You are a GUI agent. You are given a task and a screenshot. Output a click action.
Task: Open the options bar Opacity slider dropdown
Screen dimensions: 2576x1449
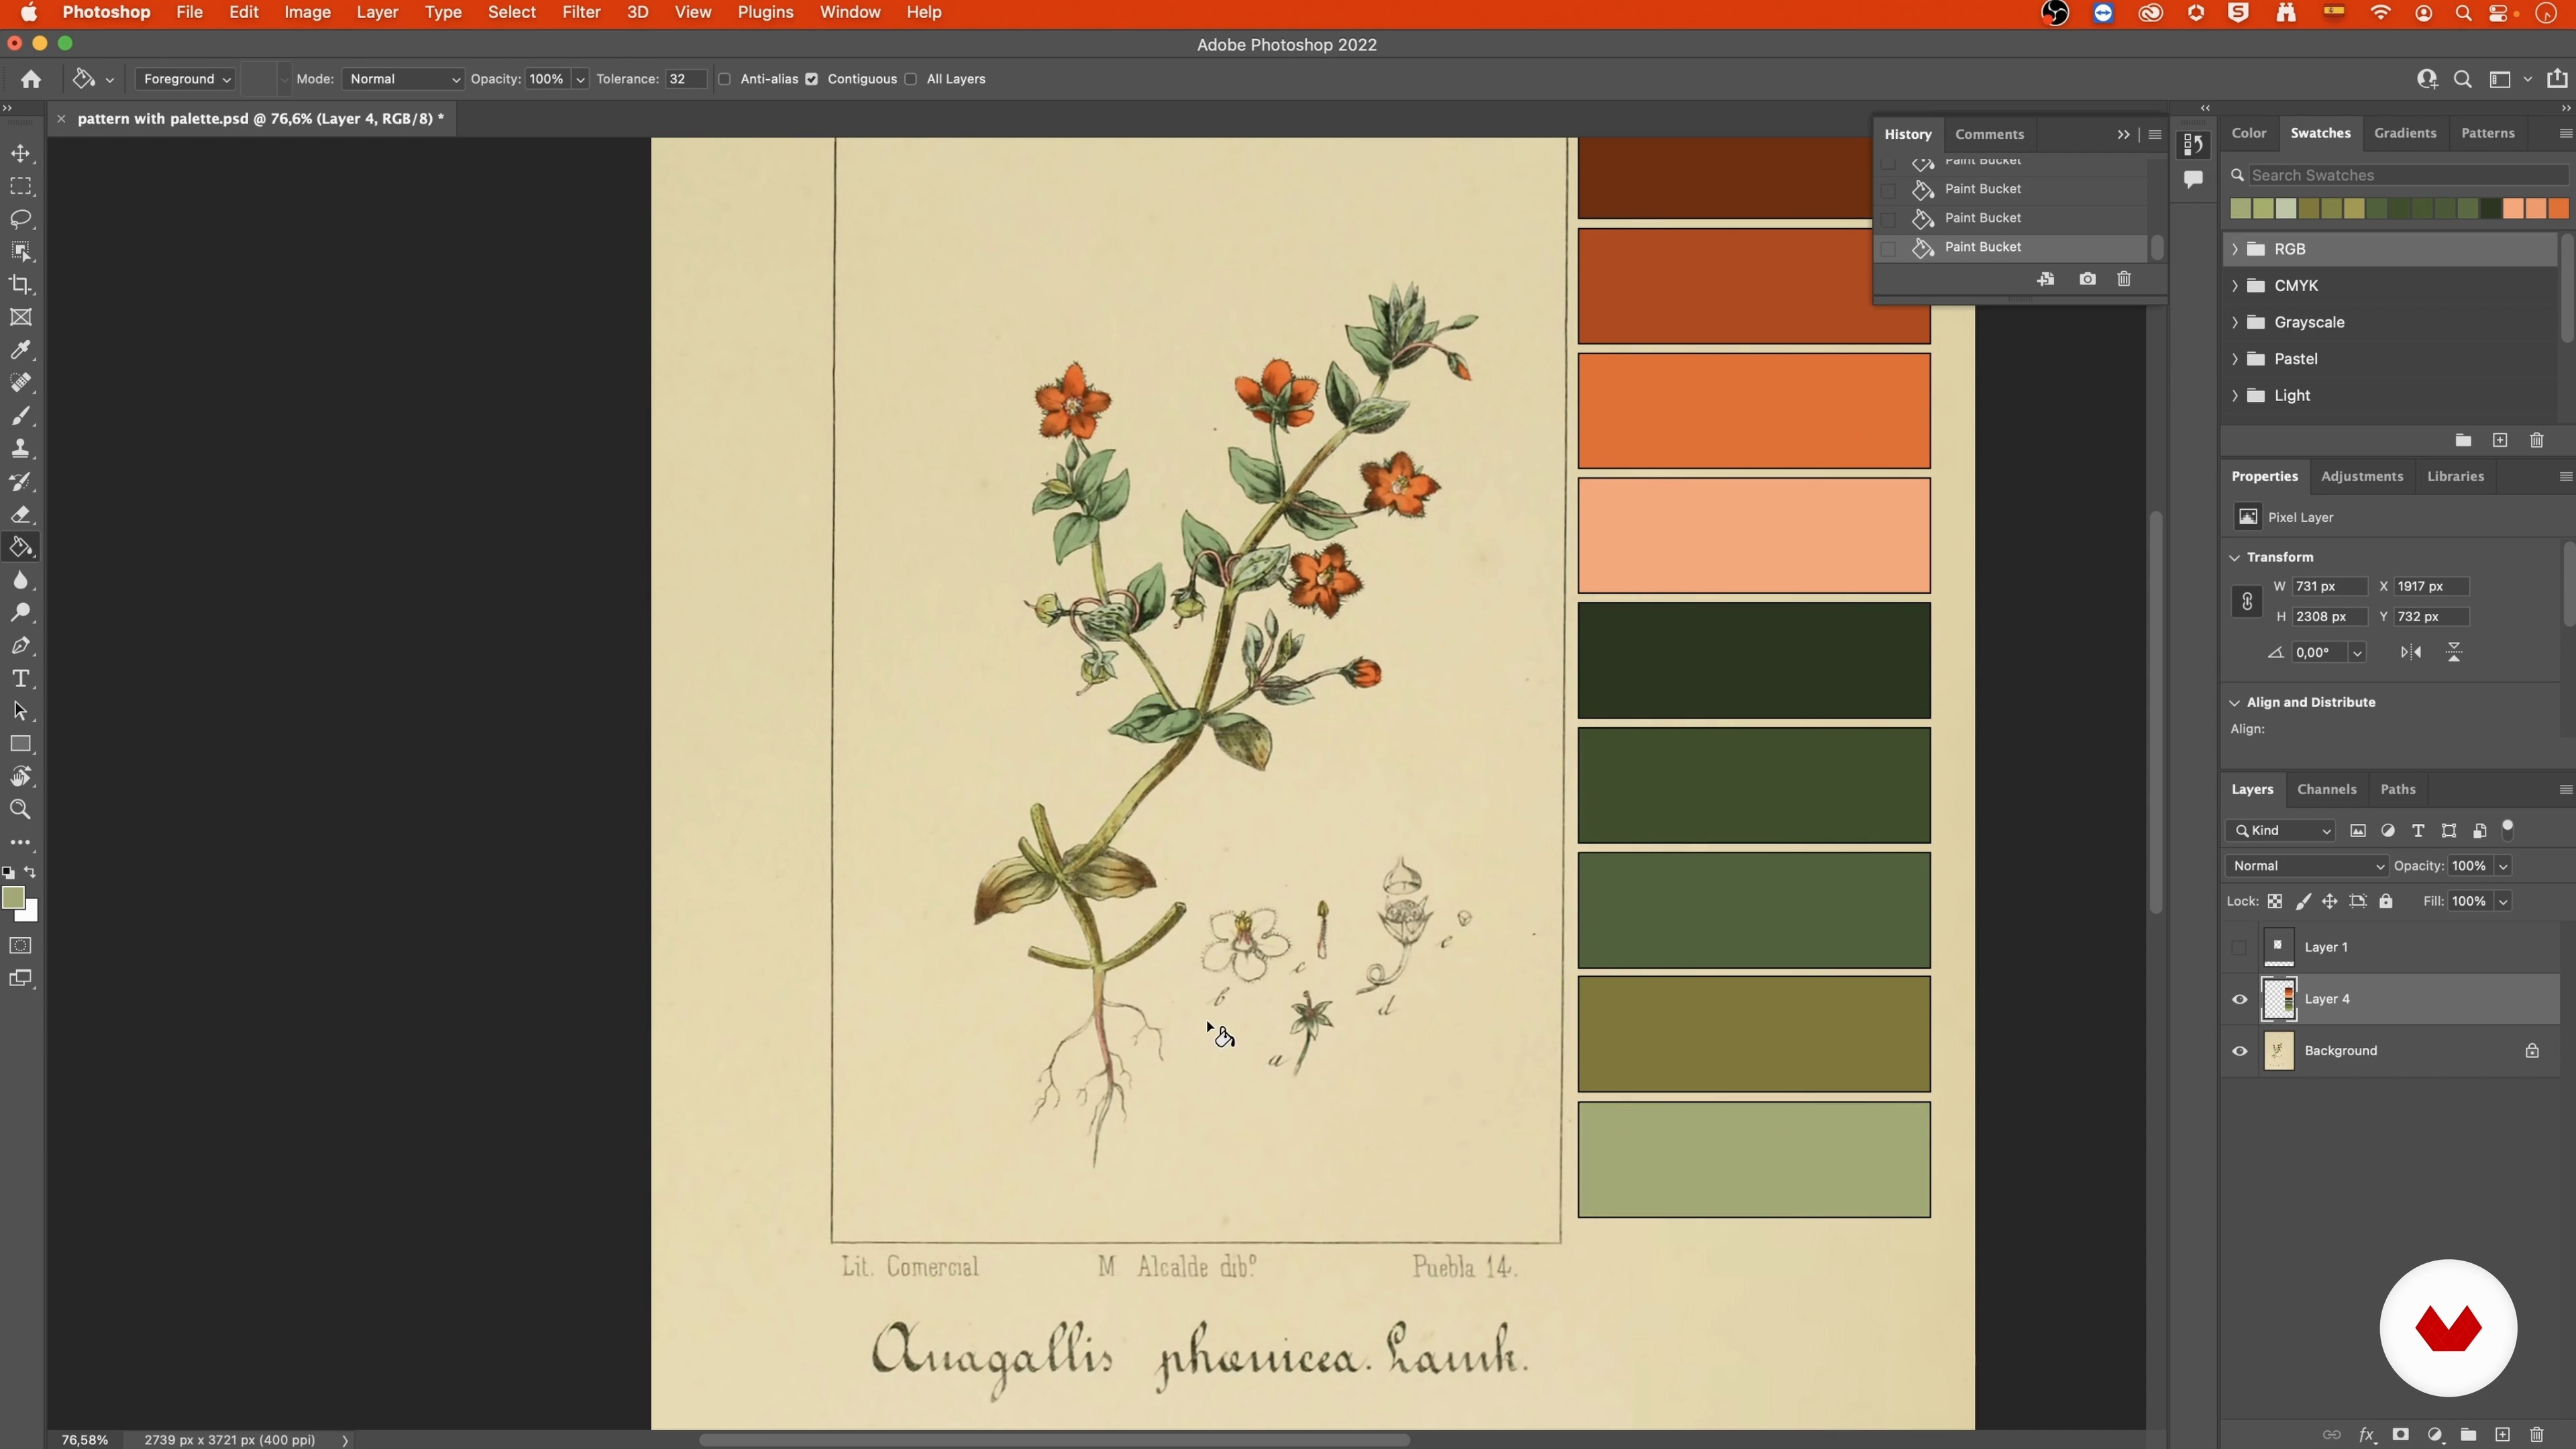click(x=580, y=79)
